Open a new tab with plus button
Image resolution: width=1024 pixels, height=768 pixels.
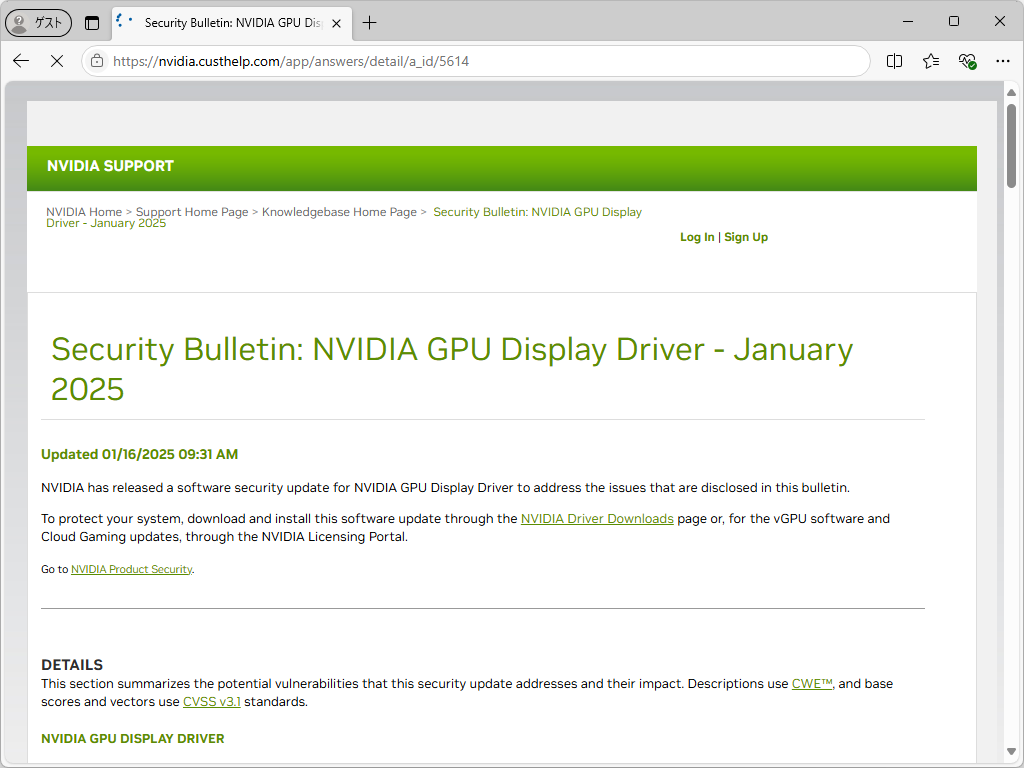(370, 22)
